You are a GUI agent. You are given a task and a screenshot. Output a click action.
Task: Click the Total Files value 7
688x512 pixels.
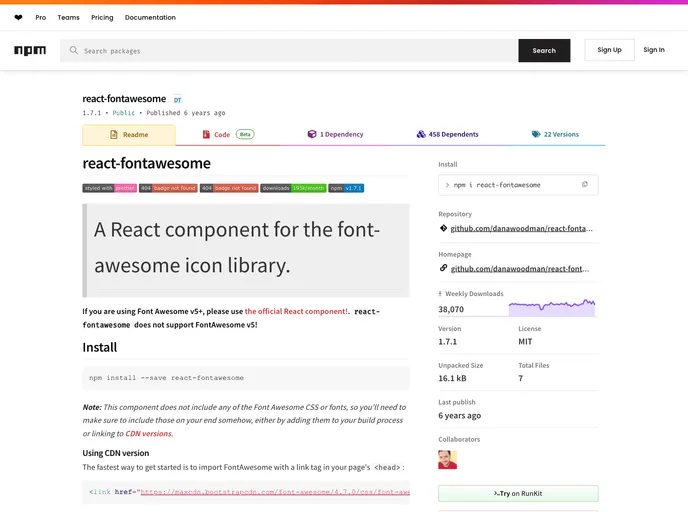click(520, 378)
